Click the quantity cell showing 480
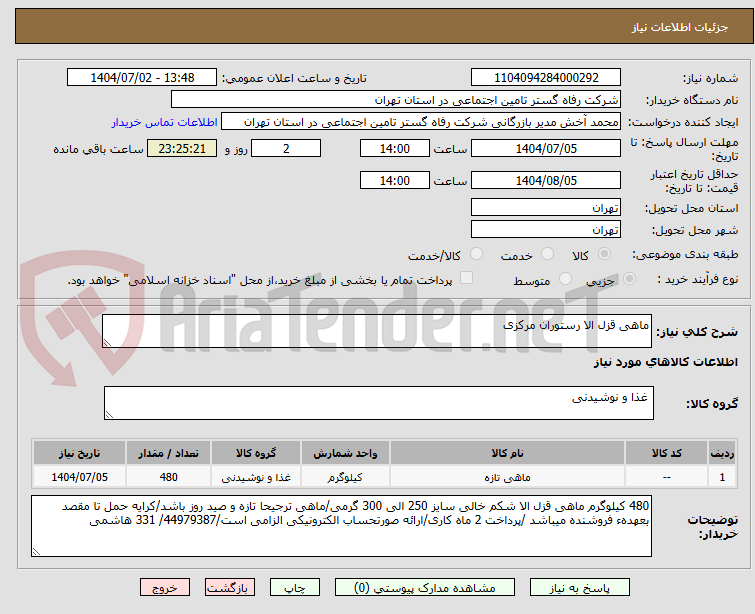Screen dimensions: 755x614 coord(168,477)
